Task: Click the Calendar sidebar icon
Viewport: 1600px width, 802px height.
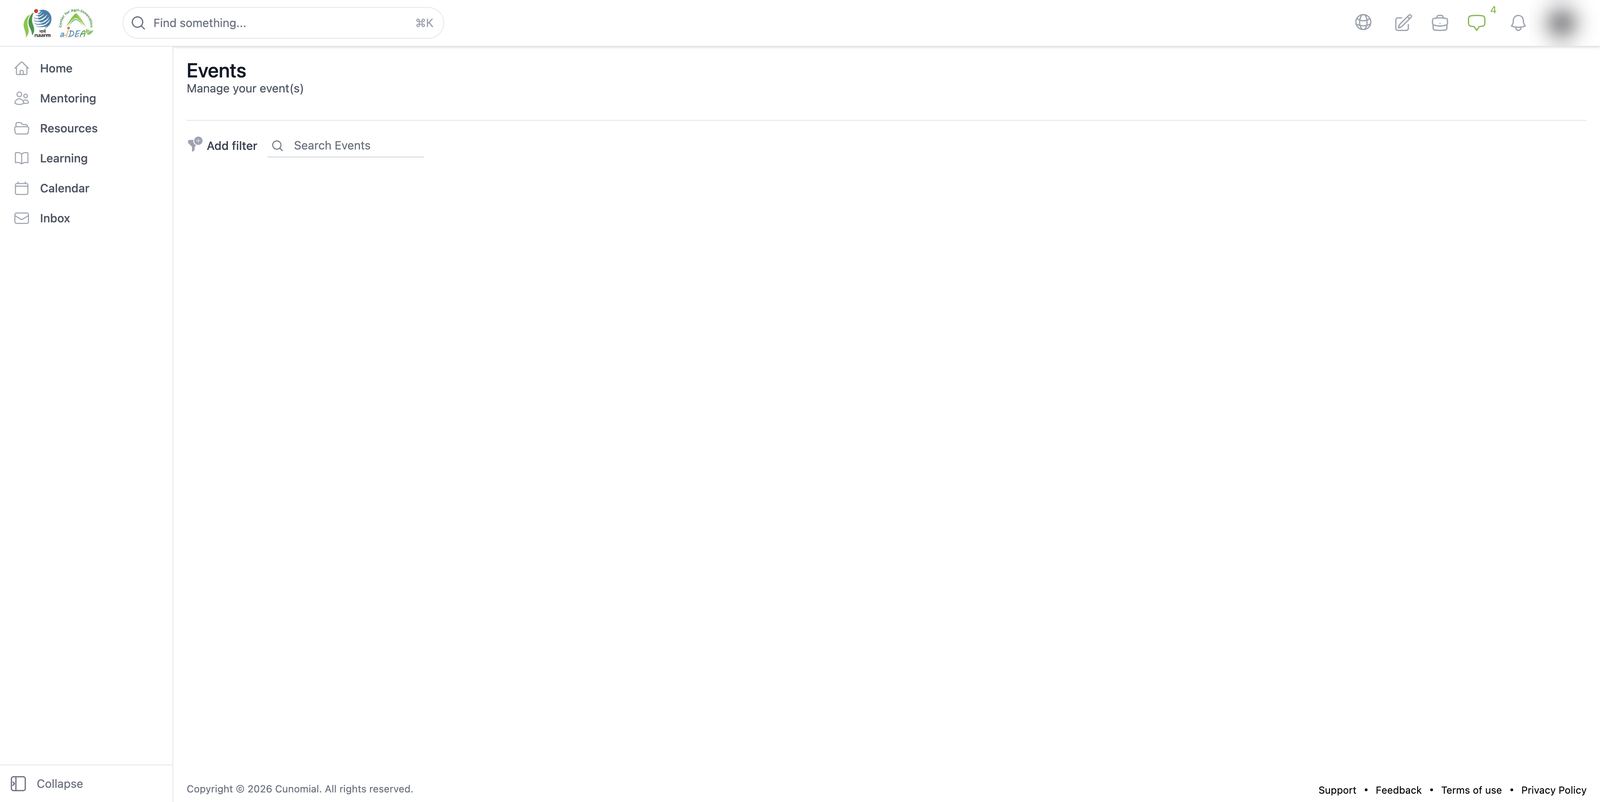Action: [21, 188]
